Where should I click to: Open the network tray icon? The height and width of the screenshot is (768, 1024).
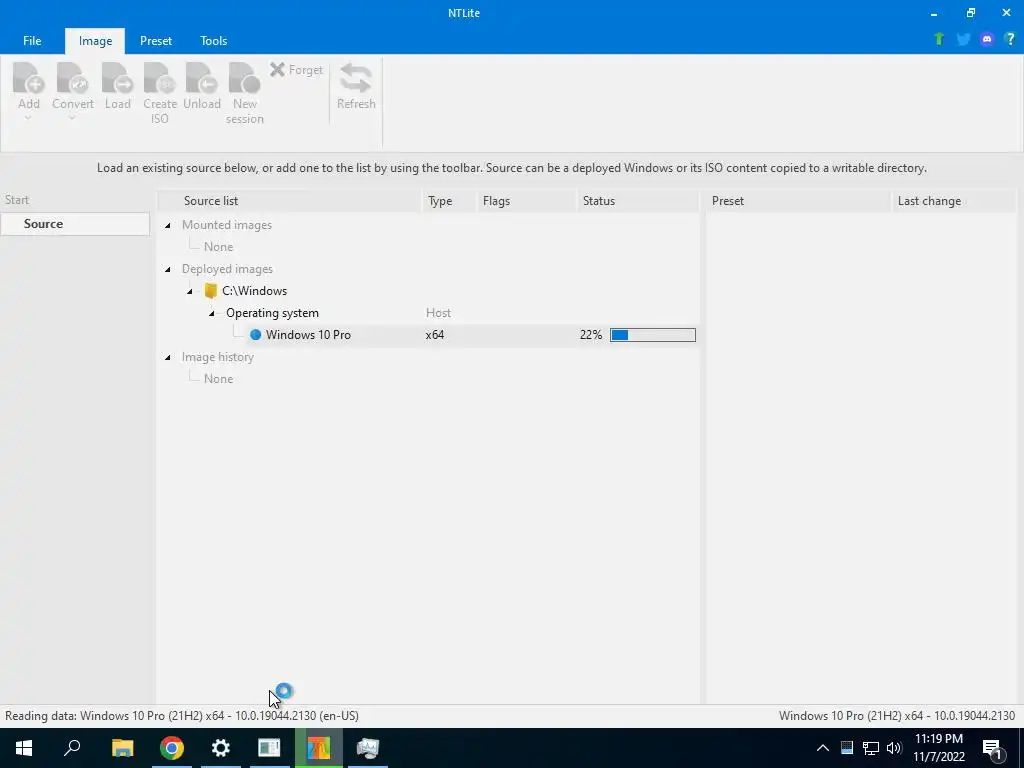pos(871,748)
